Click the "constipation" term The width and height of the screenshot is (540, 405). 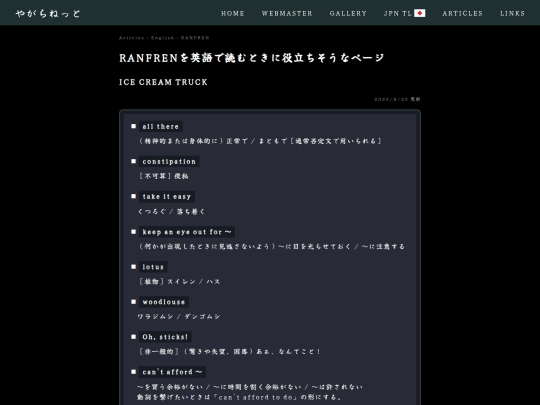pyautogui.click(x=169, y=162)
